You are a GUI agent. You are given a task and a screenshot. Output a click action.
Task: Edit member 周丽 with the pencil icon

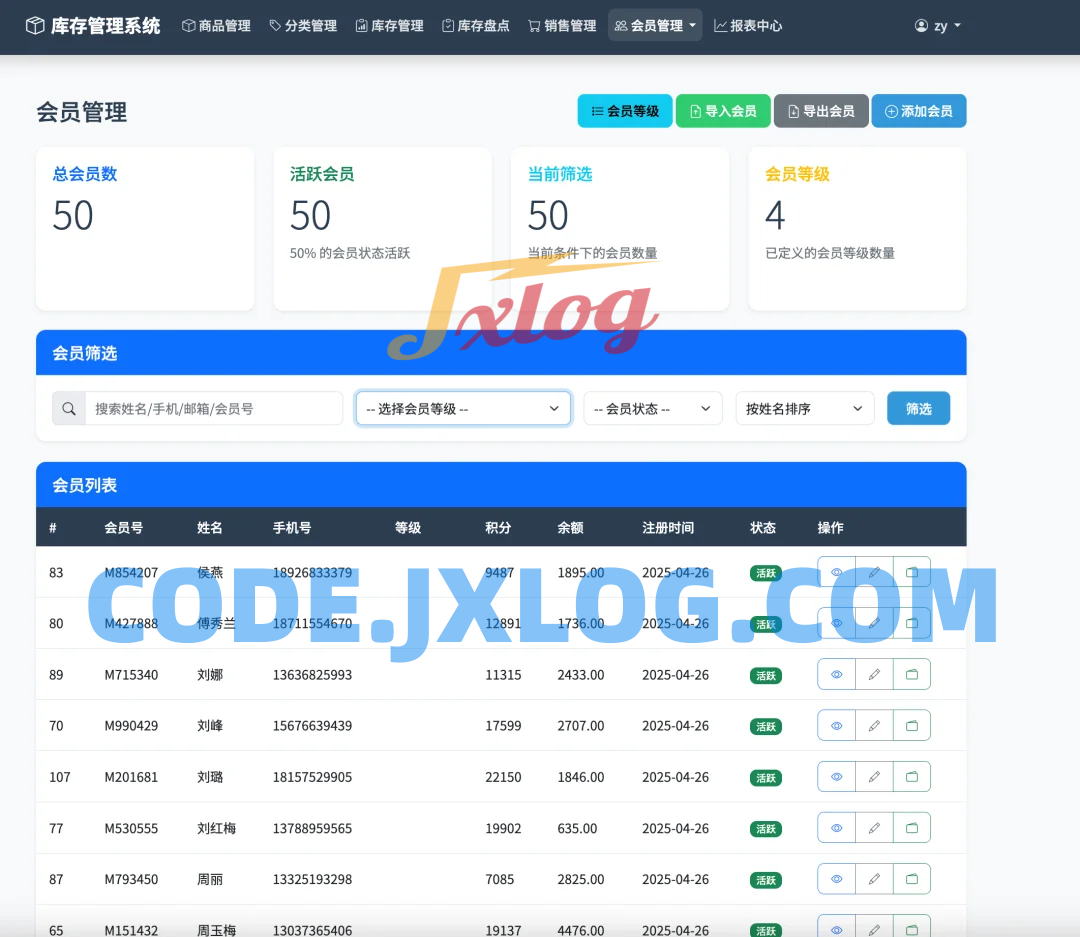(874, 879)
